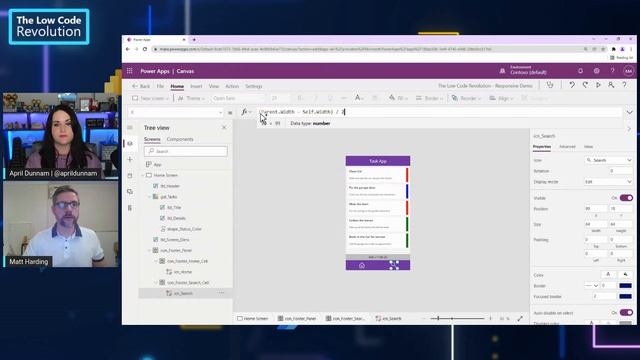Open the Align button

point(501,98)
